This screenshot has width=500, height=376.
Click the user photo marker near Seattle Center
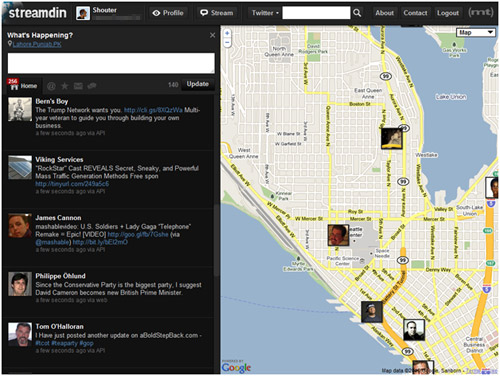(x=338, y=235)
